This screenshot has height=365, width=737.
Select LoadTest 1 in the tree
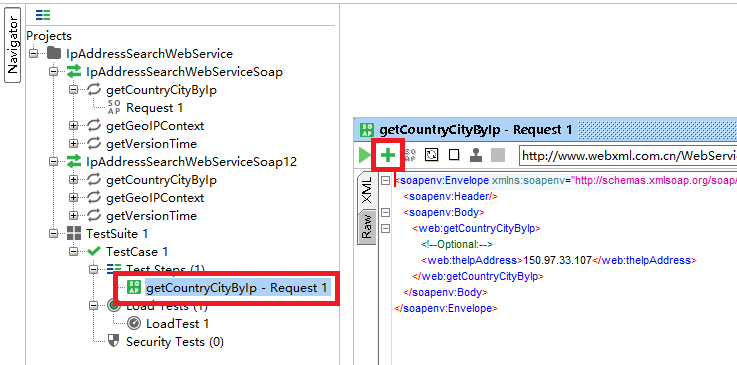(x=178, y=323)
